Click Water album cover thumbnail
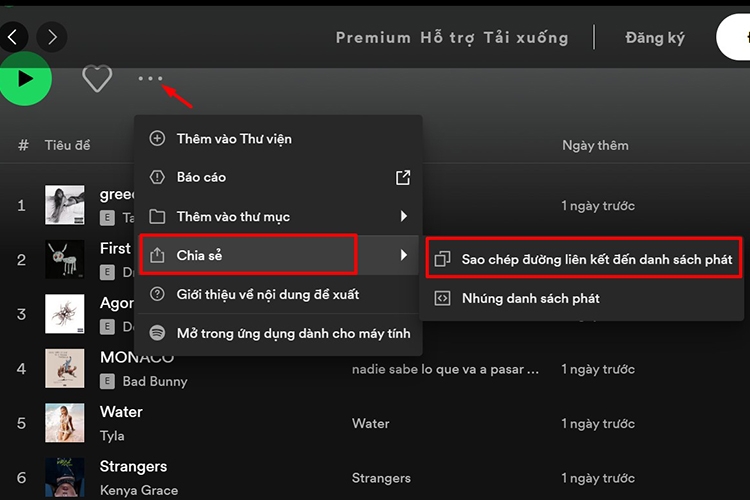 (x=65, y=423)
